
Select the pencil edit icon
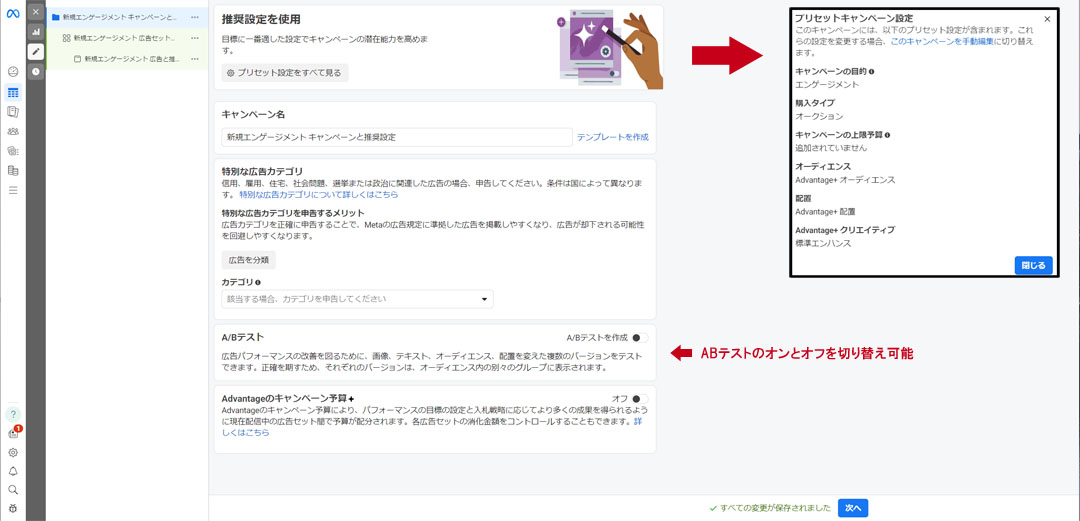point(36,52)
